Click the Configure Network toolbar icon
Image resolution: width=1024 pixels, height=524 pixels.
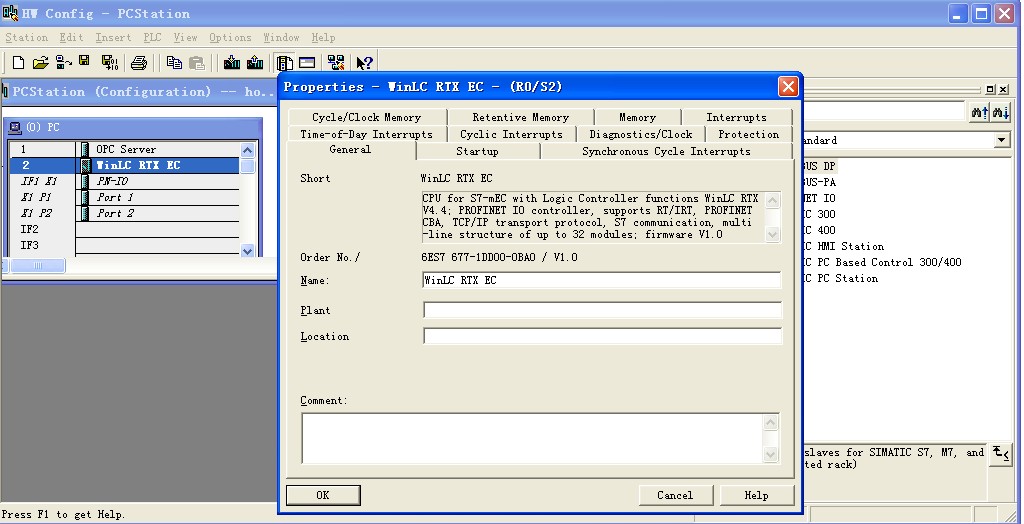pyautogui.click(x=336, y=63)
